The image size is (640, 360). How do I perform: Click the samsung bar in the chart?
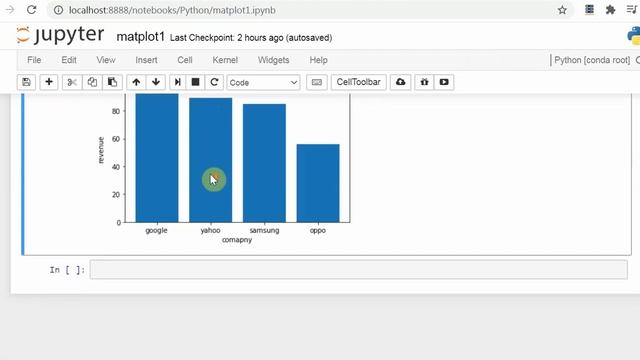pos(264,163)
